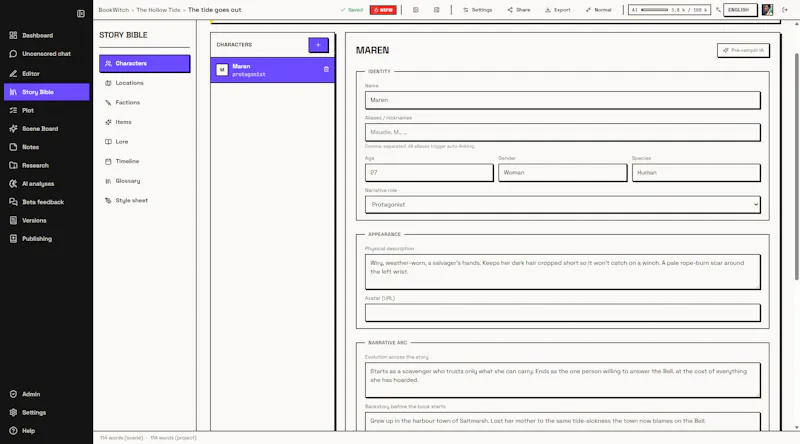
Task: Click the Backstory text area
Action: (x=562, y=422)
